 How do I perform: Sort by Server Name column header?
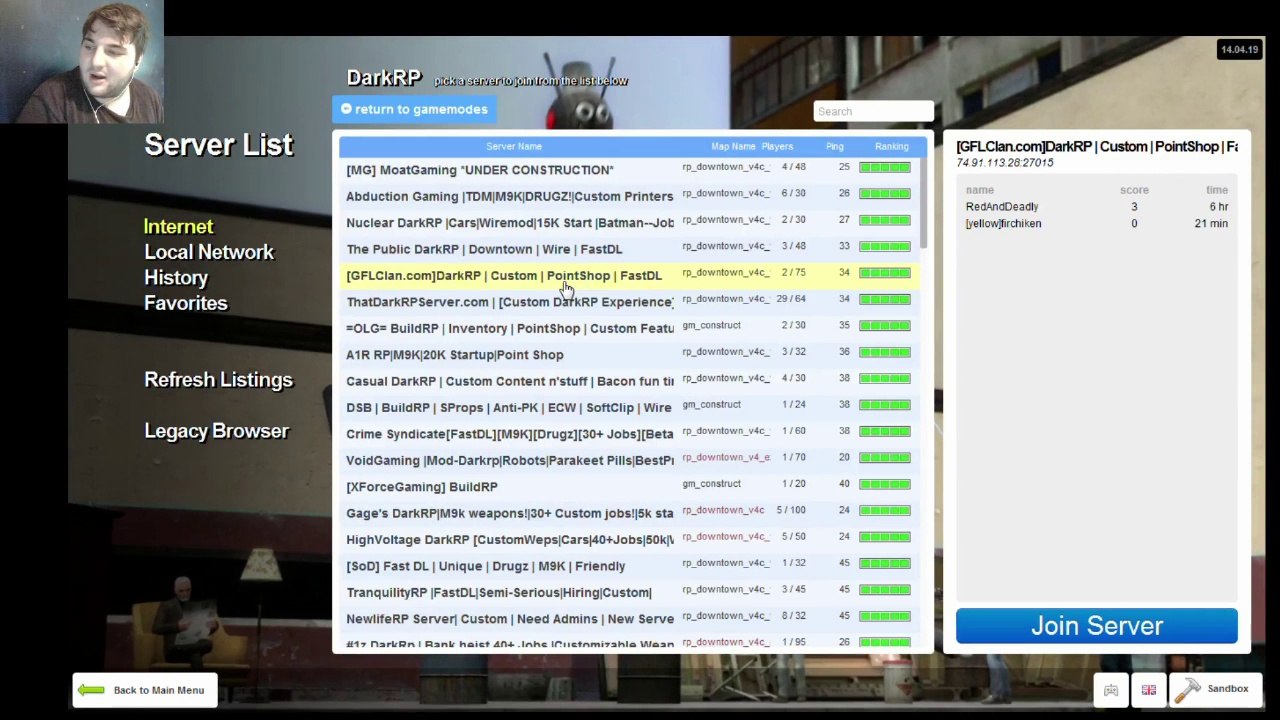[x=514, y=146]
